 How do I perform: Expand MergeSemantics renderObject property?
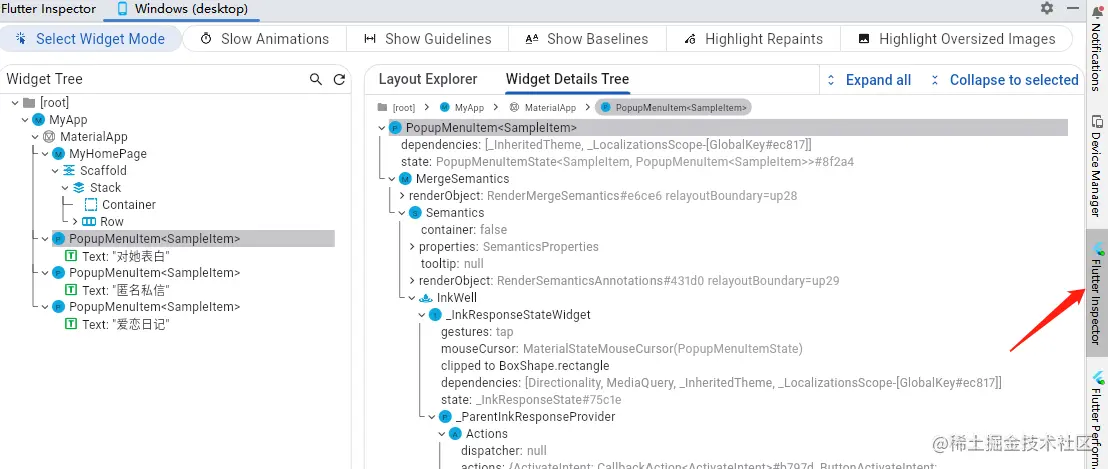pyautogui.click(x=402, y=196)
